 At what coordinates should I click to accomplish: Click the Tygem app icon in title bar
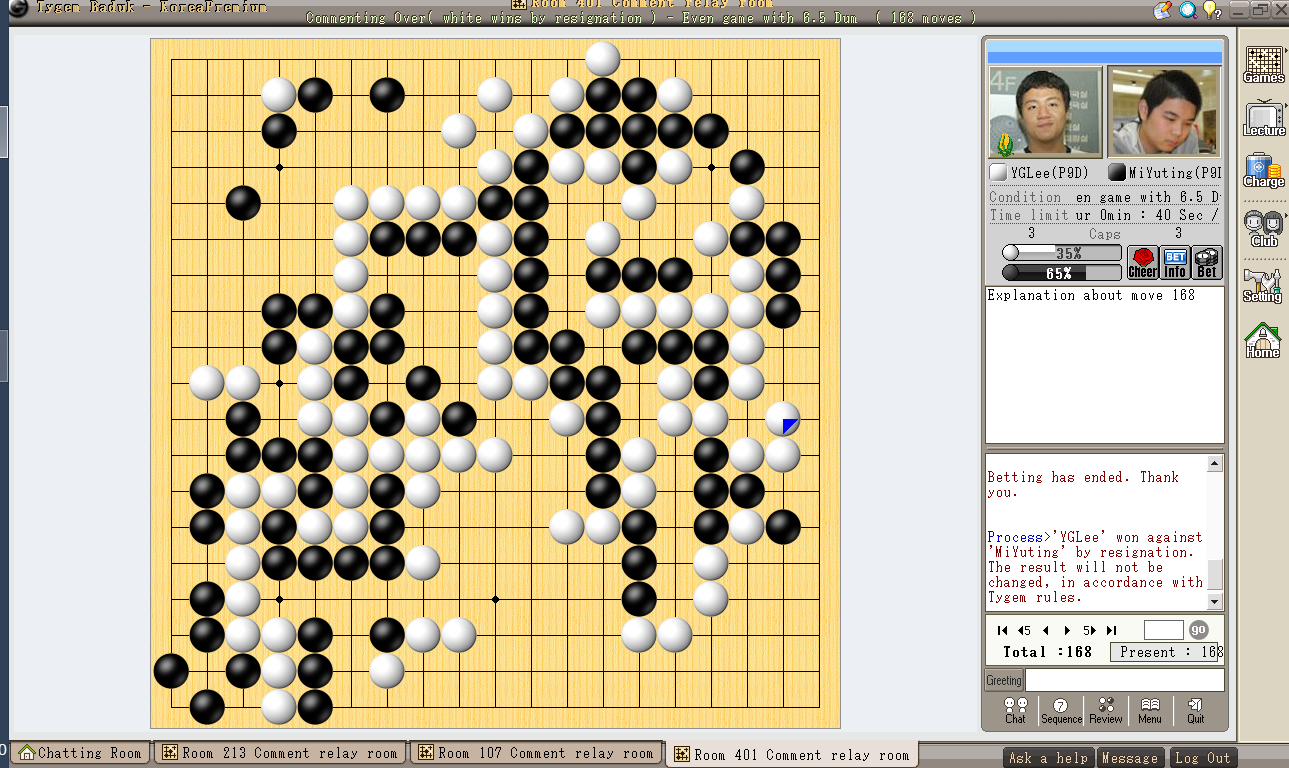coord(18,8)
